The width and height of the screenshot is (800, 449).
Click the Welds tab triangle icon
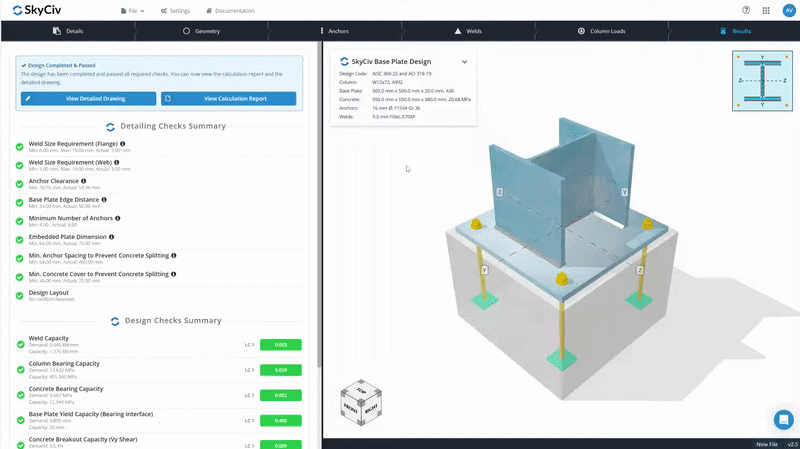pos(458,31)
